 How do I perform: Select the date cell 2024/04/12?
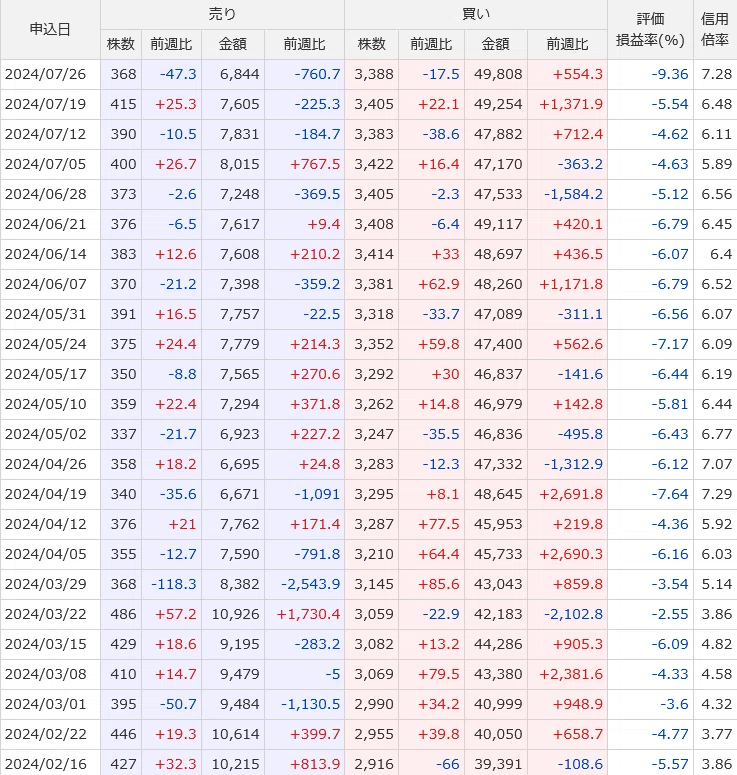pyautogui.click(x=50, y=524)
